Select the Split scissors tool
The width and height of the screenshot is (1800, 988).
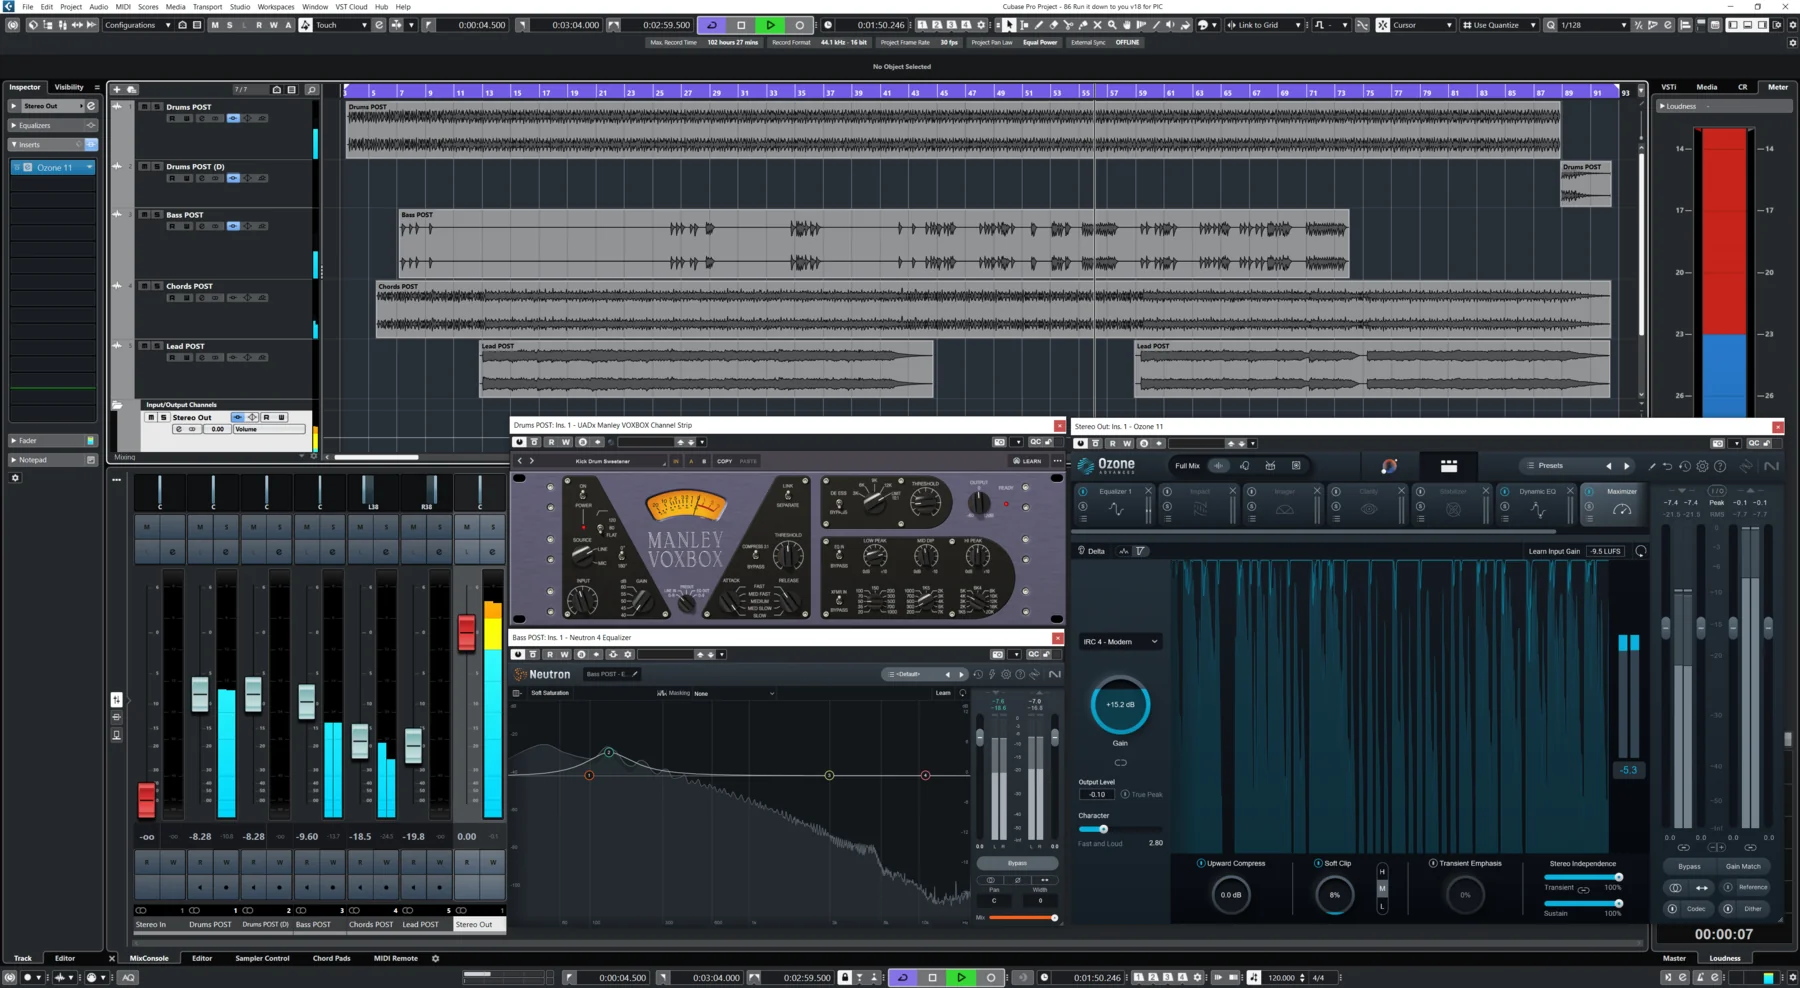click(x=1068, y=25)
